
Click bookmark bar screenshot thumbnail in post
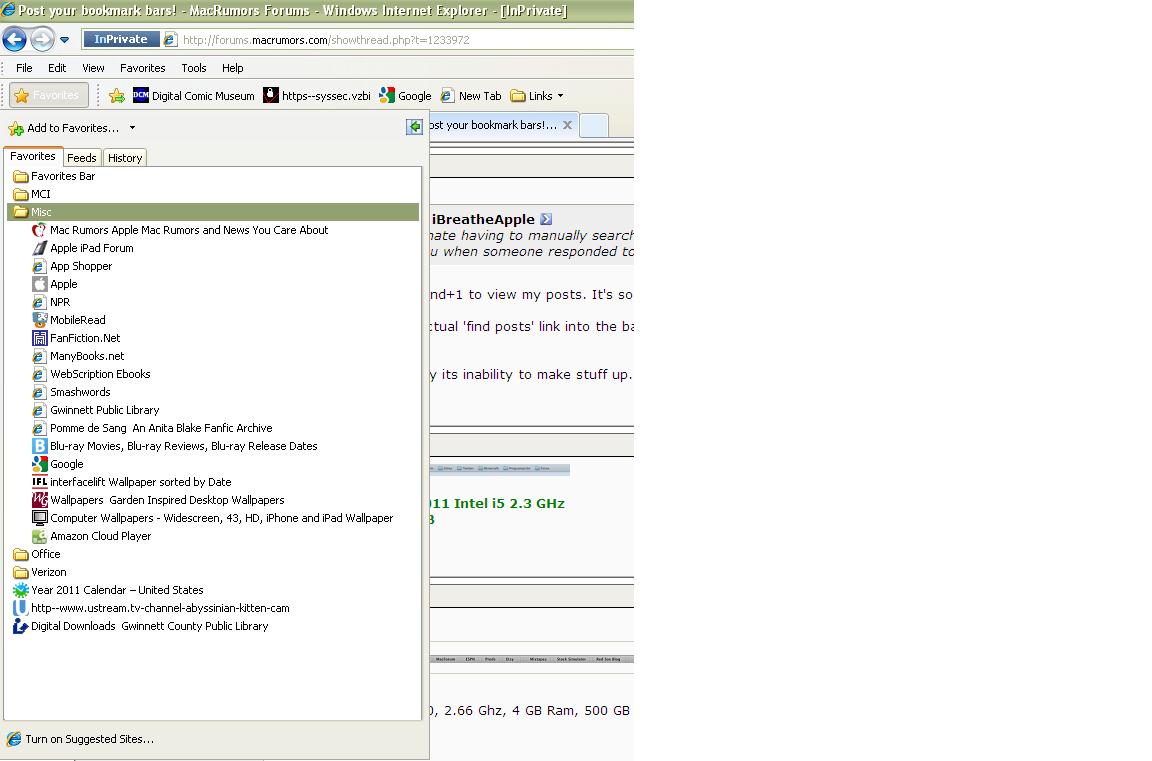tap(500, 469)
